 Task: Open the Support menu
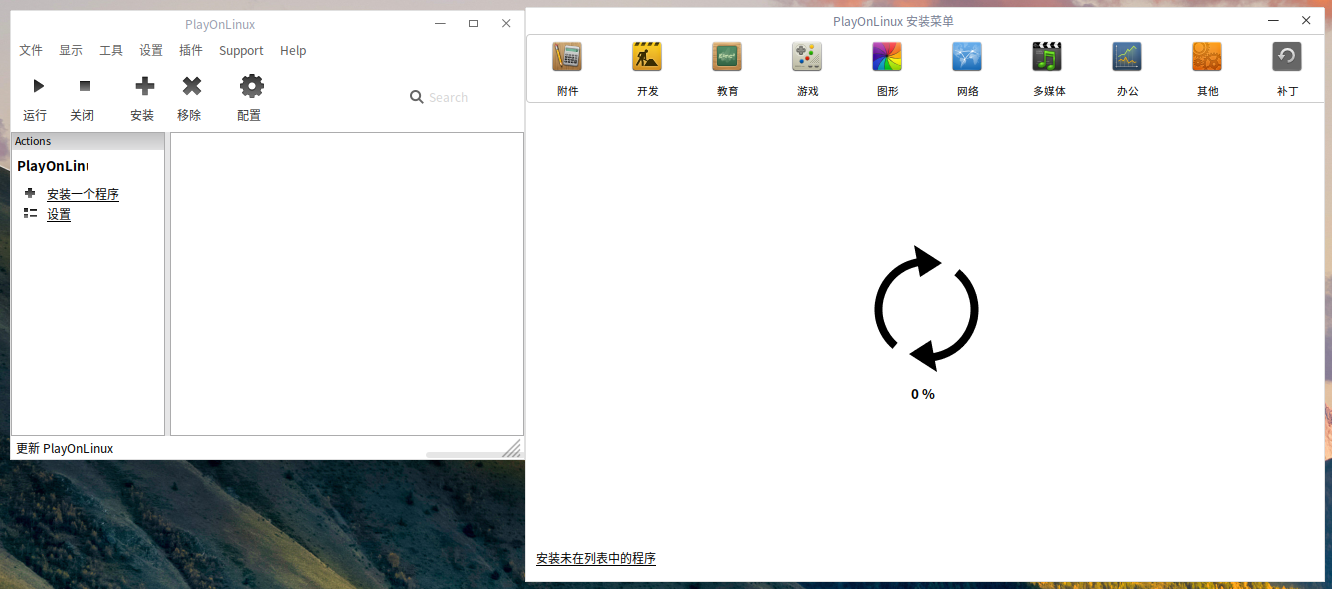[x=241, y=50]
